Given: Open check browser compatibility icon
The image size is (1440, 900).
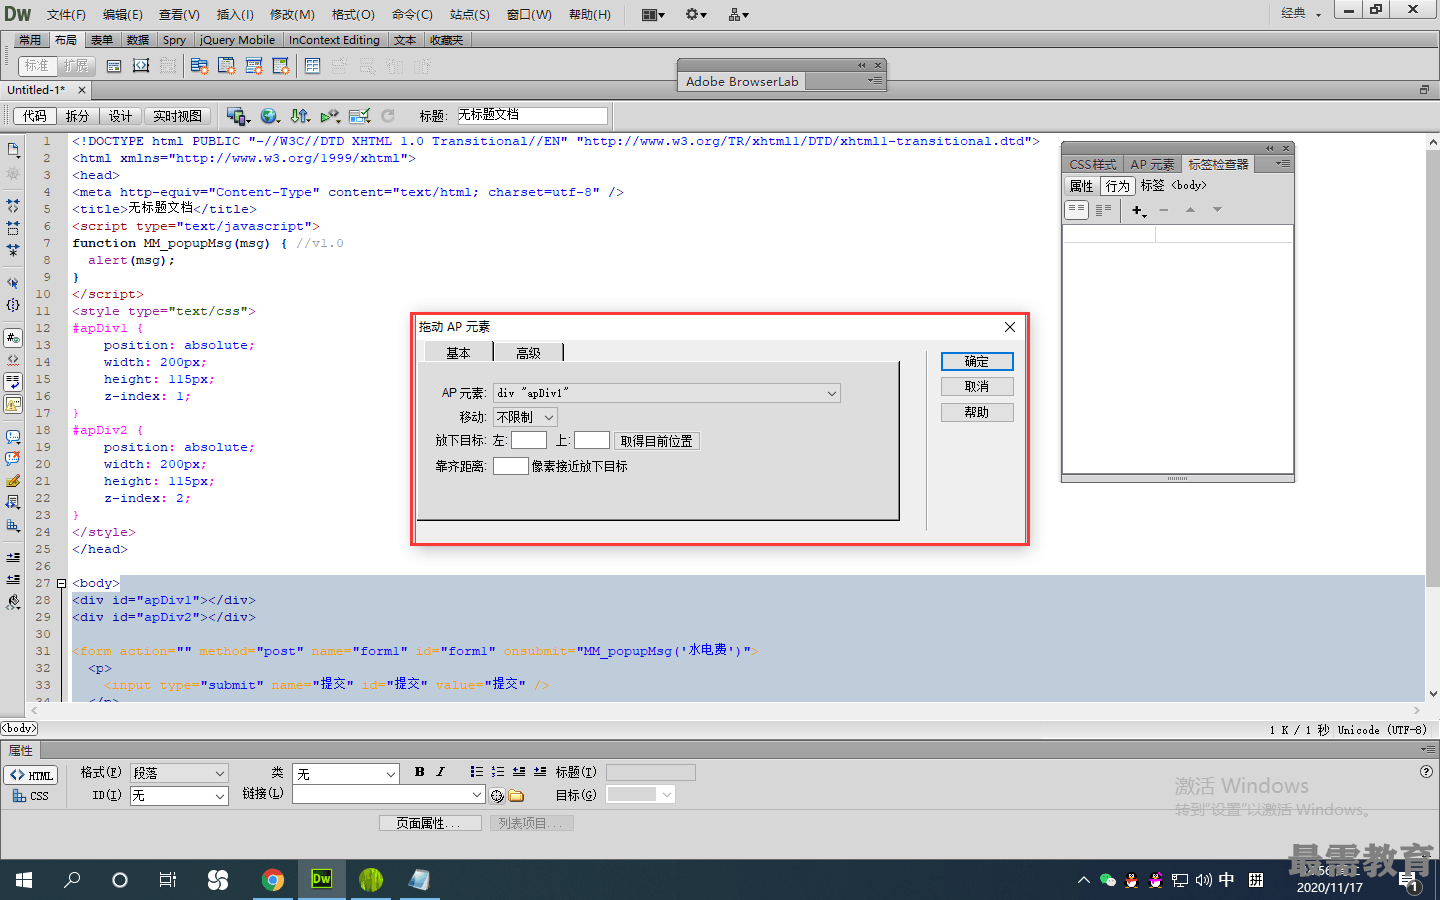Looking at the screenshot, I should (360, 116).
